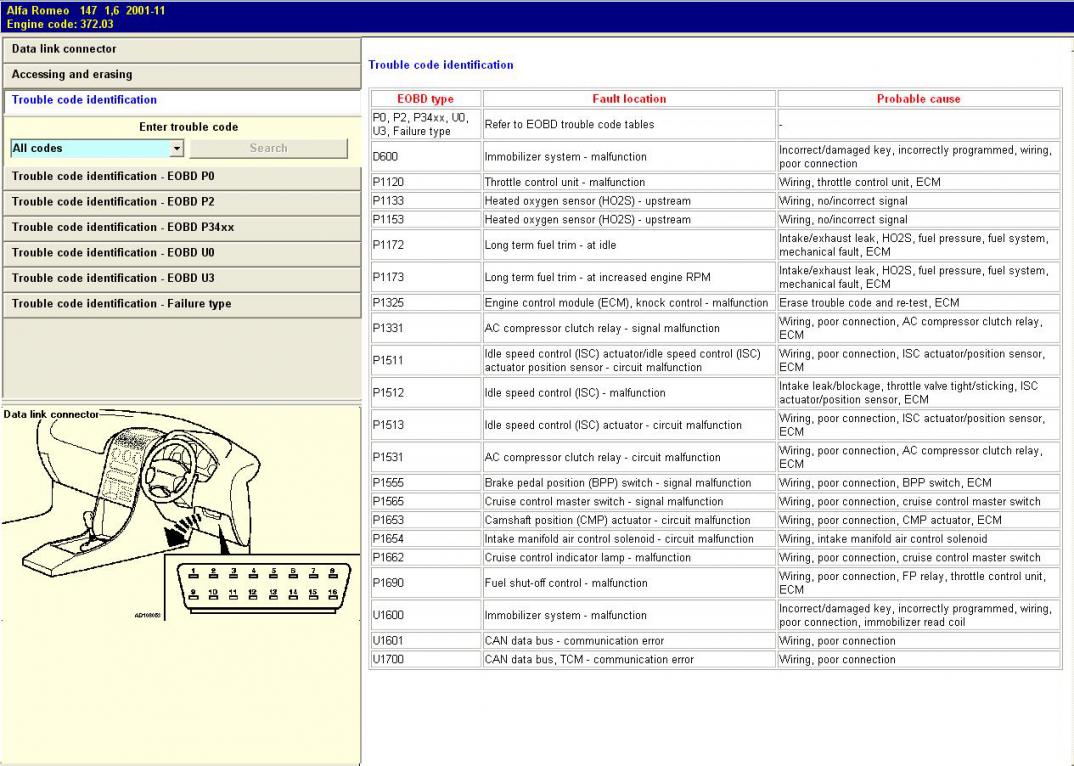This screenshot has height=766, width=1074.
Task: Open Trouble code identification - Failure type
Action: tap(180, 304)
